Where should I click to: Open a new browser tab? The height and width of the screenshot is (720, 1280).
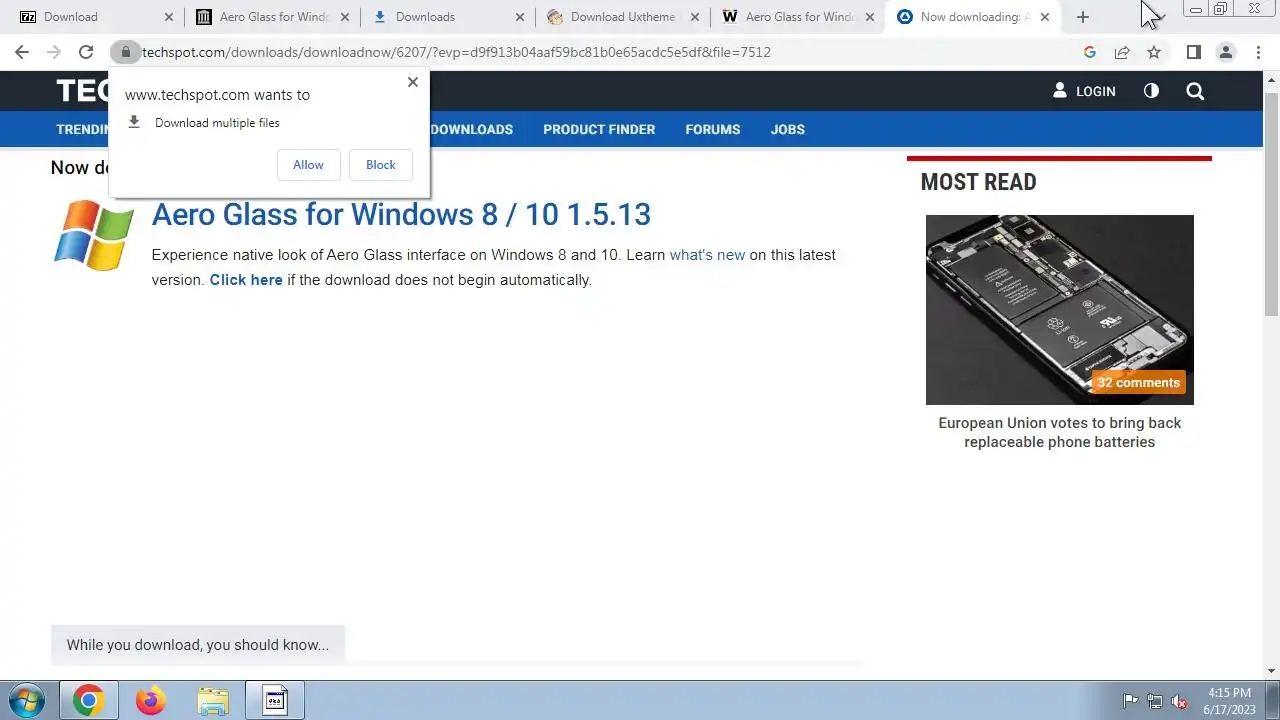(x=1082, y=17)
